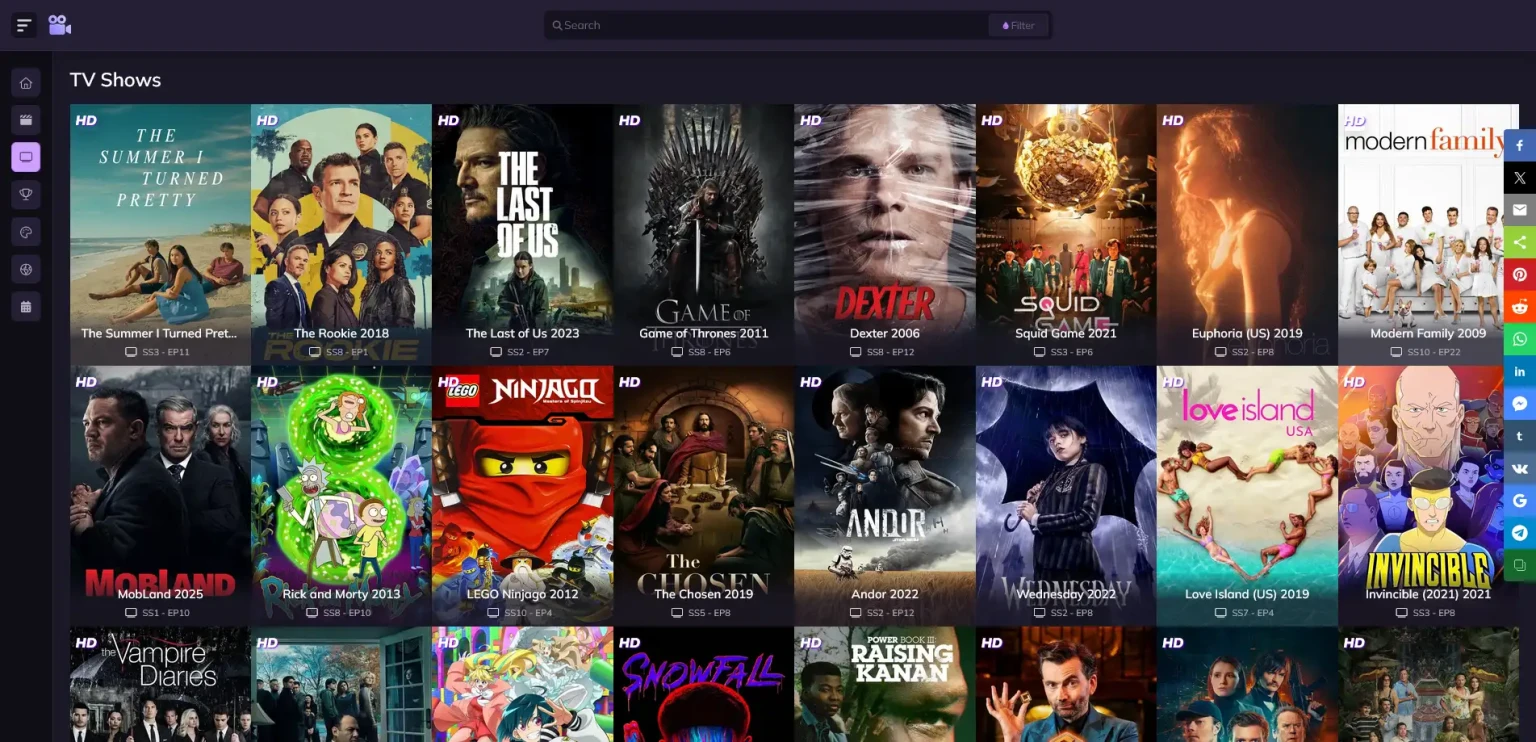Share the page on VK
Image resolution: width=1536 pixels, height=742 pixels.
coord(1520,468)
